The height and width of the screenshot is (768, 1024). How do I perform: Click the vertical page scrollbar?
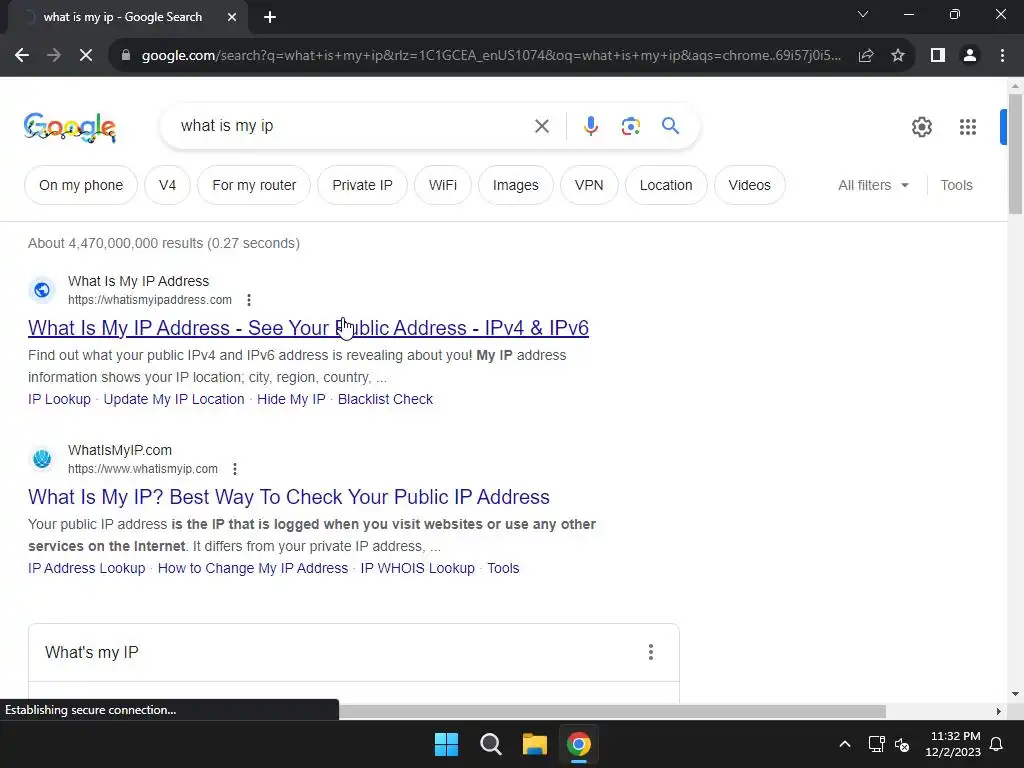1015,154
